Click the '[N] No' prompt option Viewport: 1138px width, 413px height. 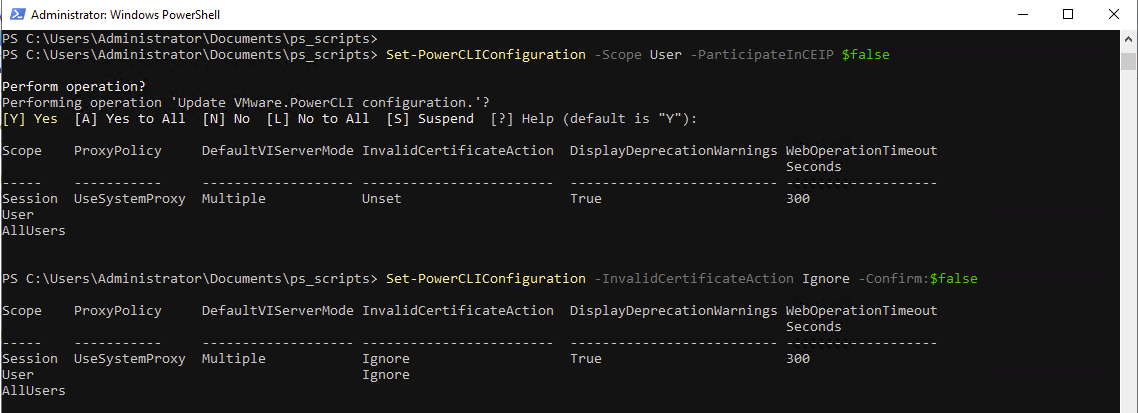pos(226,119)
